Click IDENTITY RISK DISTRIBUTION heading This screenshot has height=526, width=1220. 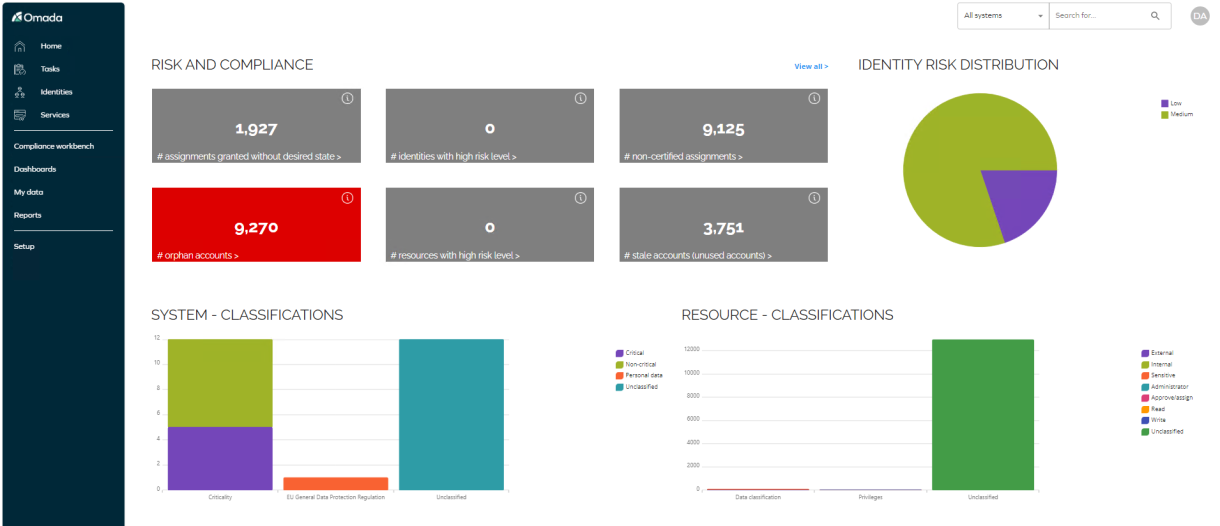point(958,65)
